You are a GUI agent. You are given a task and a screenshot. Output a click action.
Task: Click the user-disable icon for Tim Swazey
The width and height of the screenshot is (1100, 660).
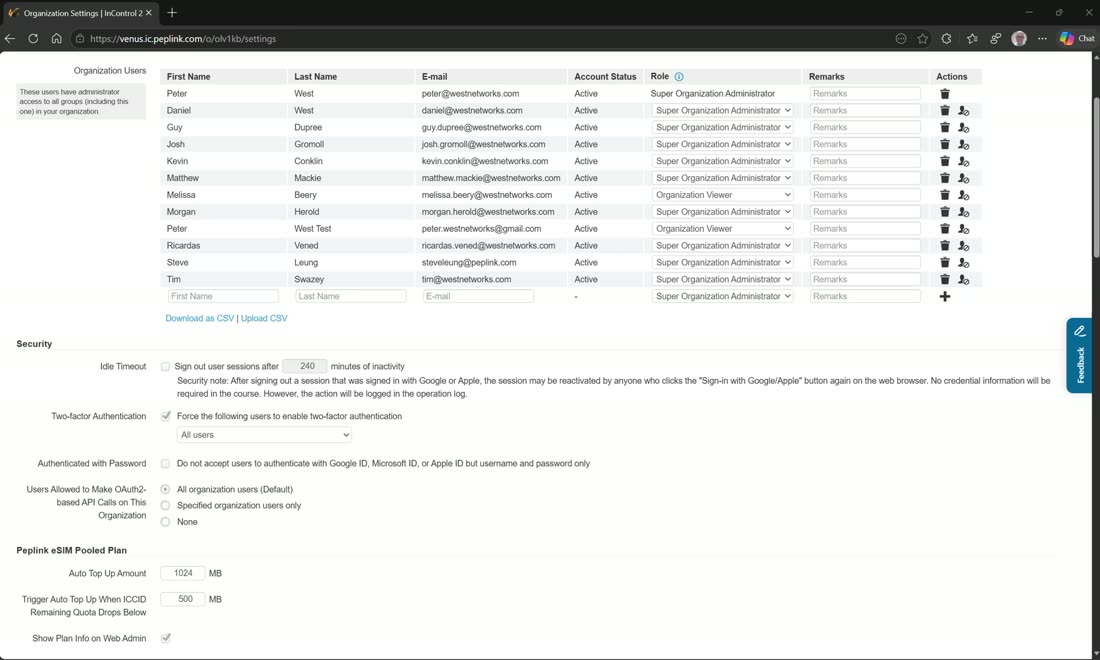click(963, 279)
